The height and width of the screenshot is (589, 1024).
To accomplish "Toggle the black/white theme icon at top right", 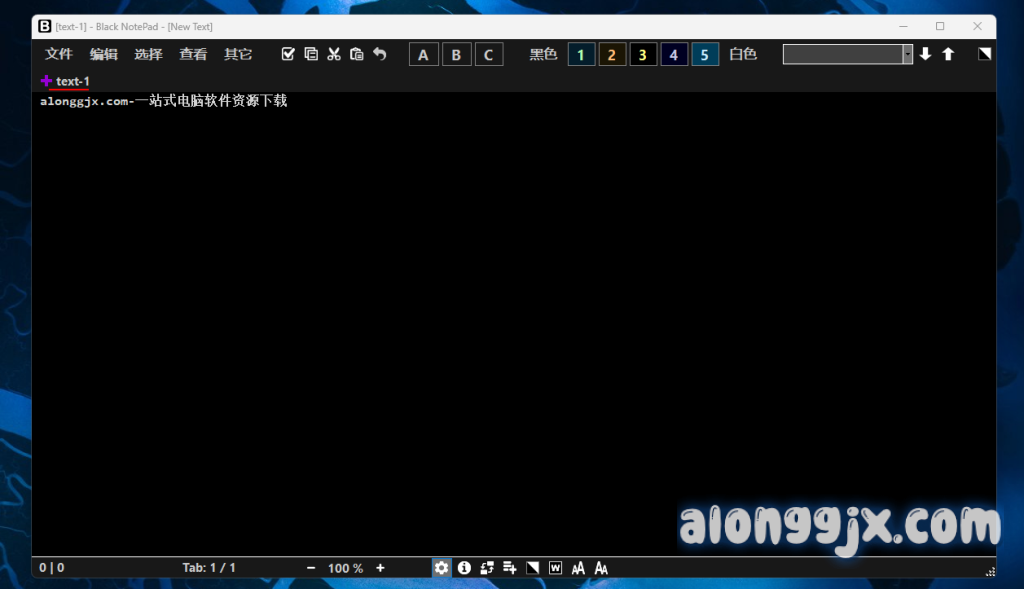I will [985, 54].
